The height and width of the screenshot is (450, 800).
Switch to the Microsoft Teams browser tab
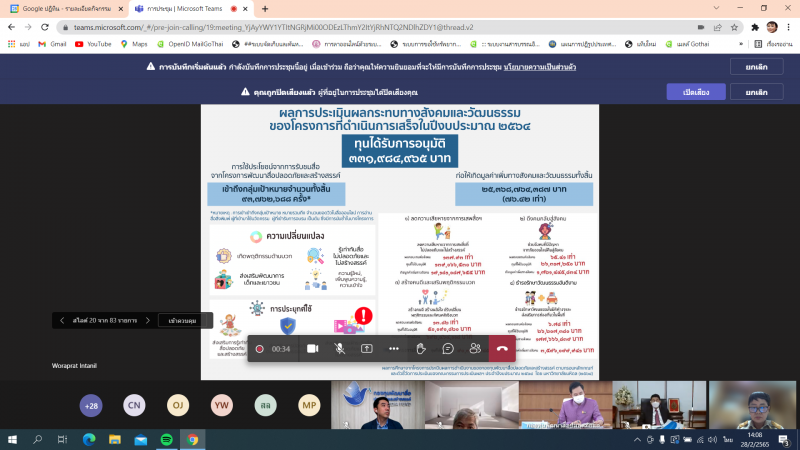pos(184,9)
